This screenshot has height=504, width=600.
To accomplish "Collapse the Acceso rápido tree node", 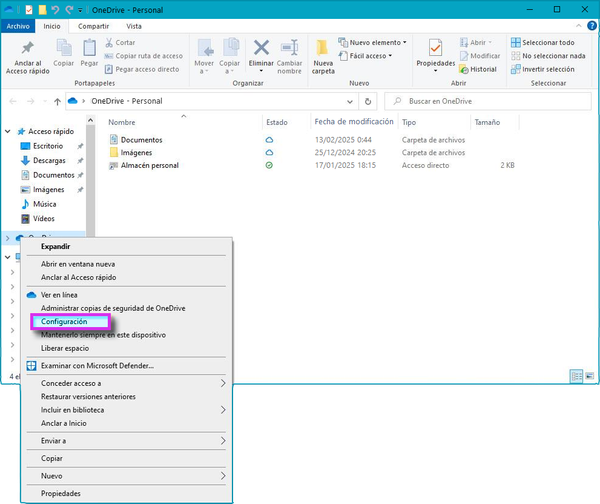I will [8, 131].
